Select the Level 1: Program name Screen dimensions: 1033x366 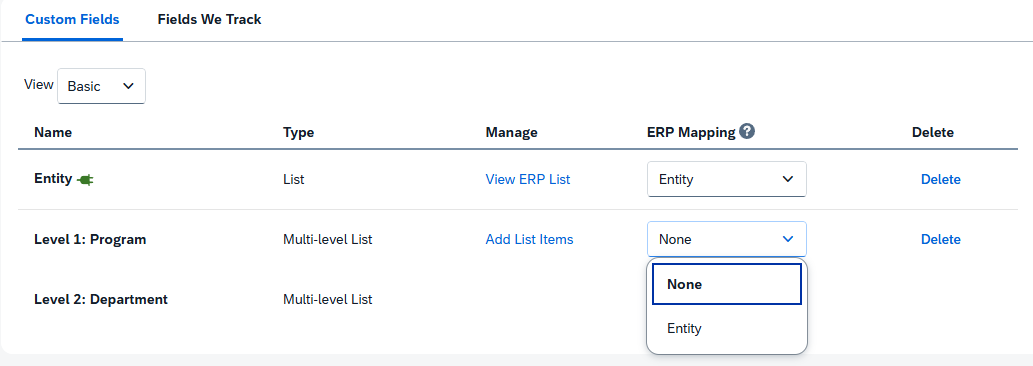(x=90, y=240)
